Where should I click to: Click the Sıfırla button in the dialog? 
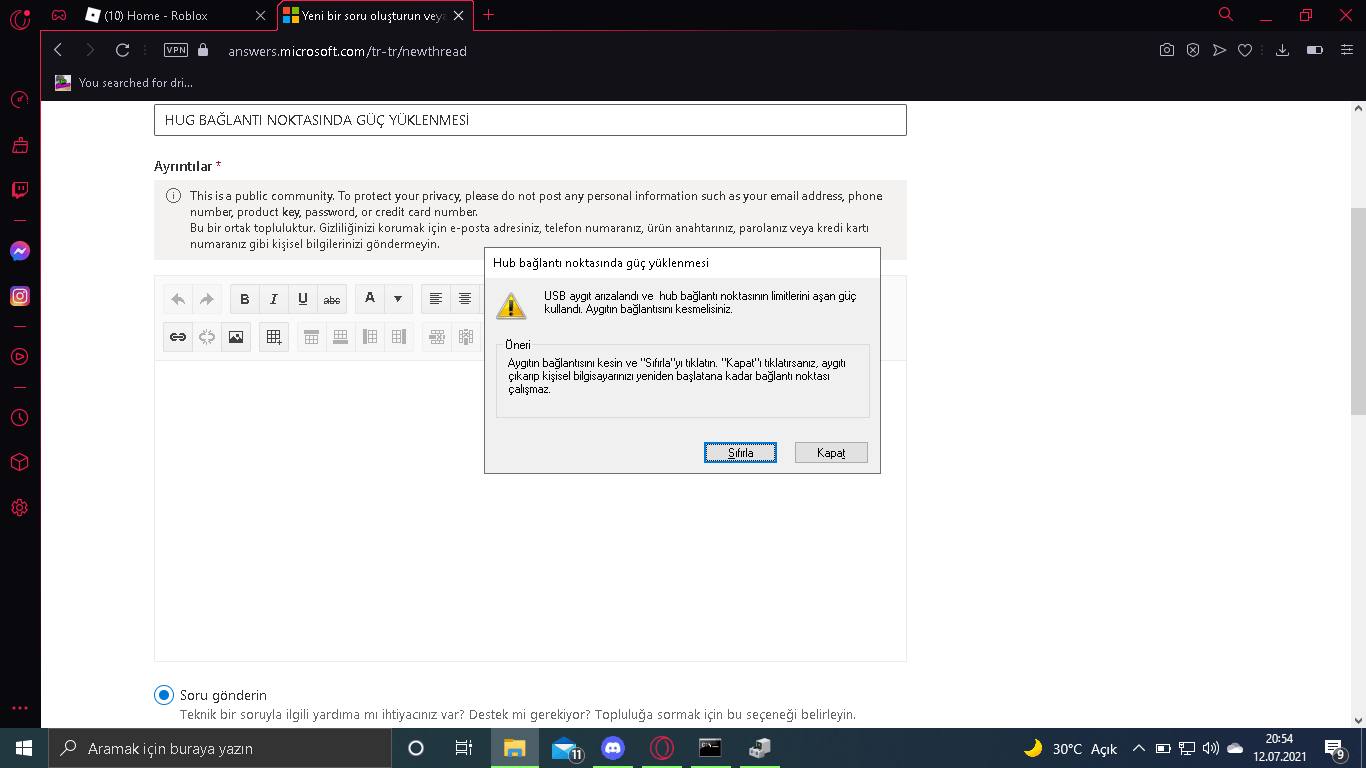tap(740, 453)
